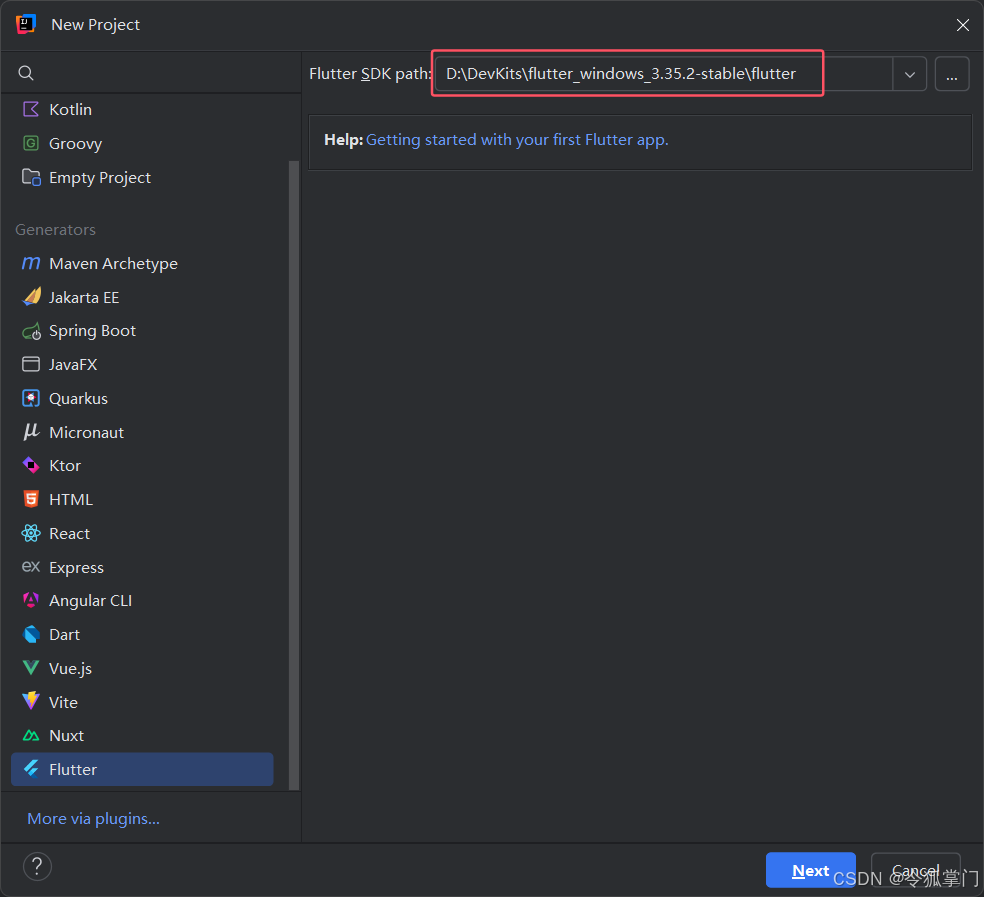Click the React atom icon
The height and width of the screenshot is (897, 984).
(31, 533)
